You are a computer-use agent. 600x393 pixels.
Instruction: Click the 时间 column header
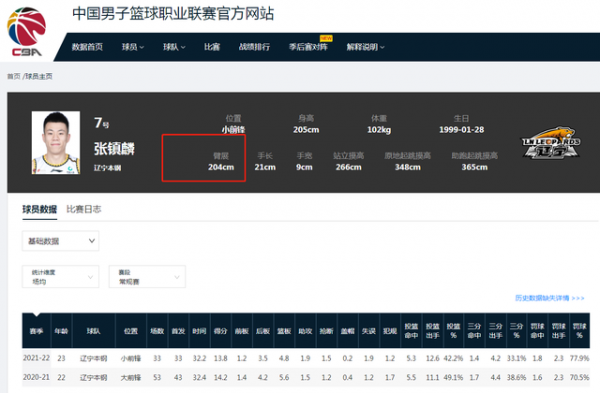tap(199, 331)
